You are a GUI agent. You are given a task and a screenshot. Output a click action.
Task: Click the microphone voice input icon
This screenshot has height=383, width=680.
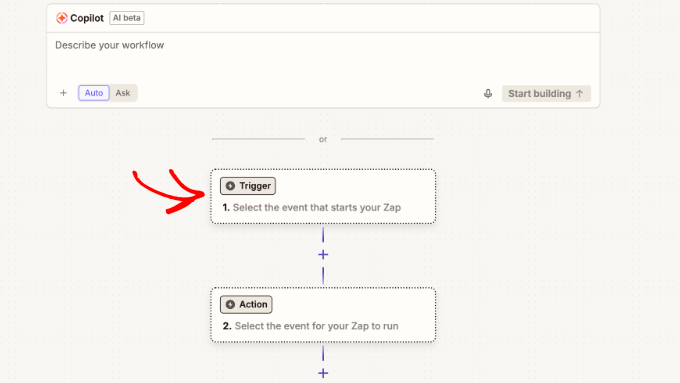point(488,94)
